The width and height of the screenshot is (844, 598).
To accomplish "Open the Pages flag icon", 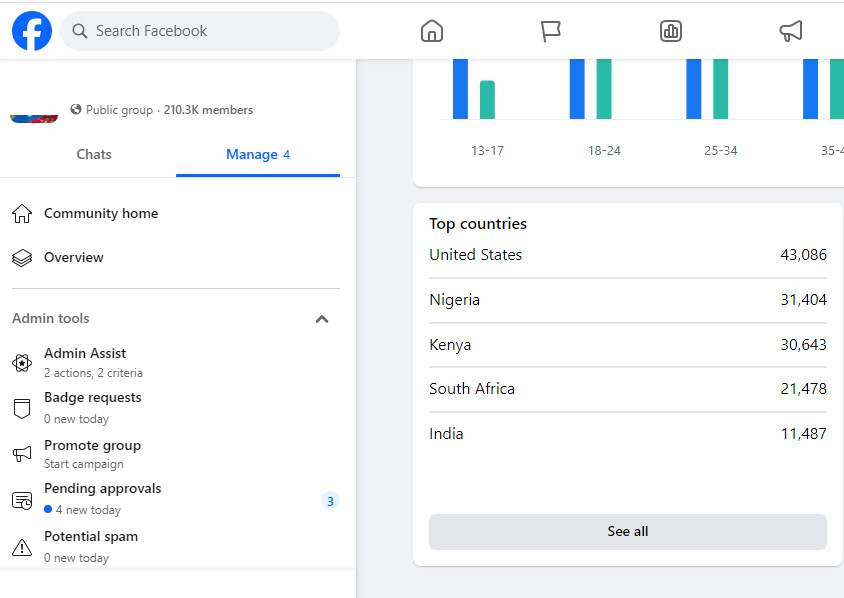I will (x=551, y=31).
